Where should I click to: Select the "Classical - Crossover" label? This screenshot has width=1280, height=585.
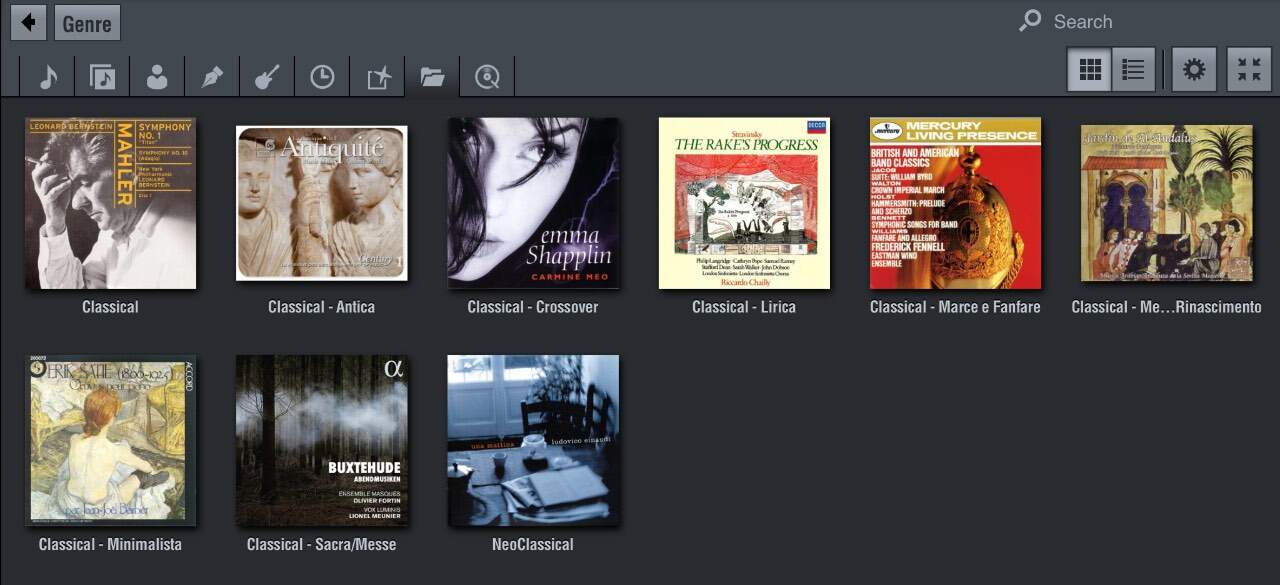pyautogui.click(x=533, y=307)
